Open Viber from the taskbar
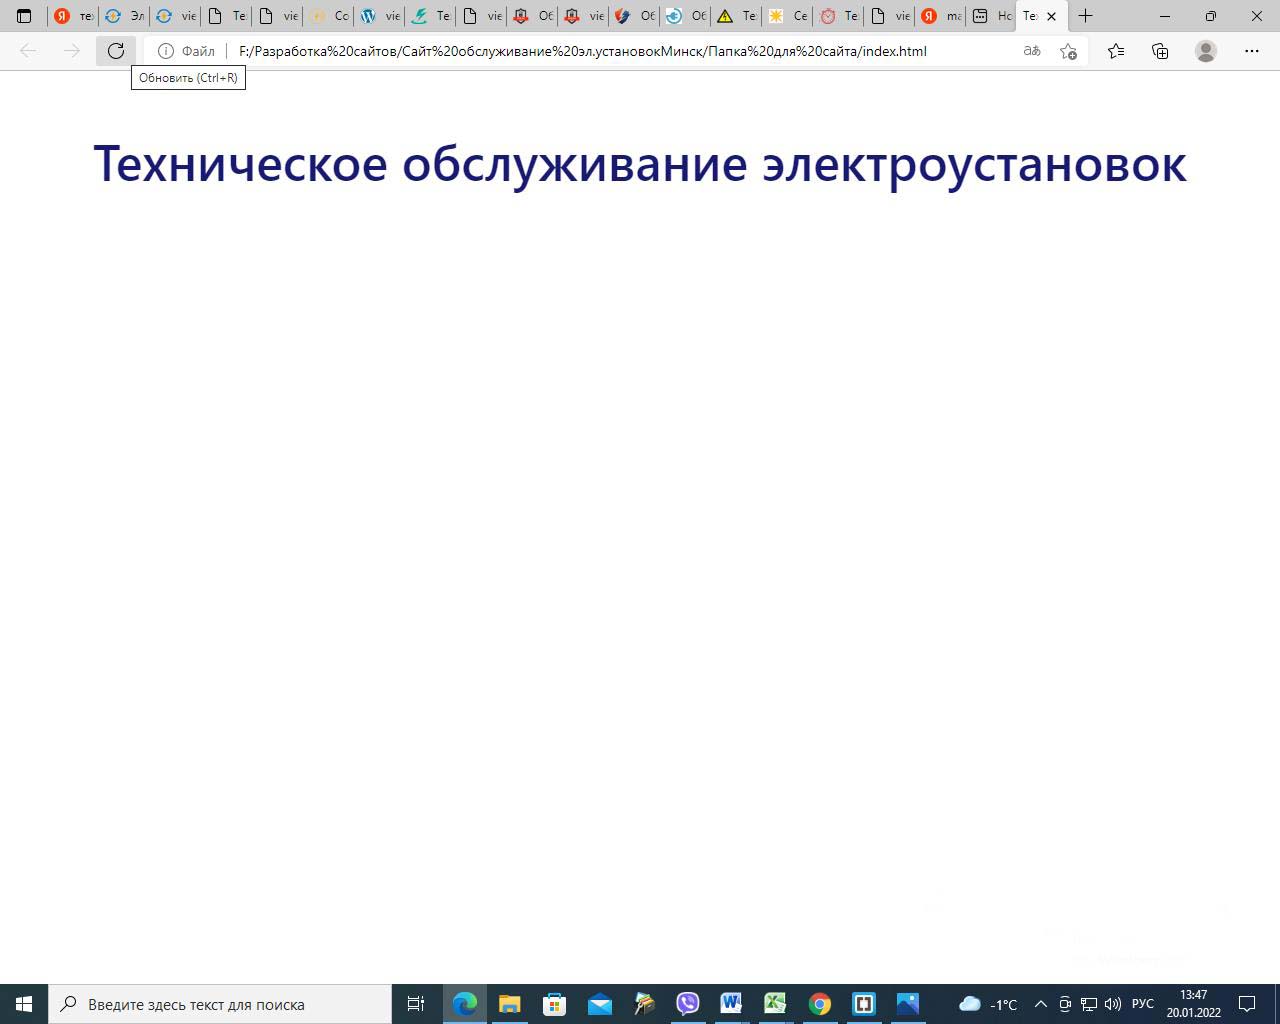 tap(687, 1004)
